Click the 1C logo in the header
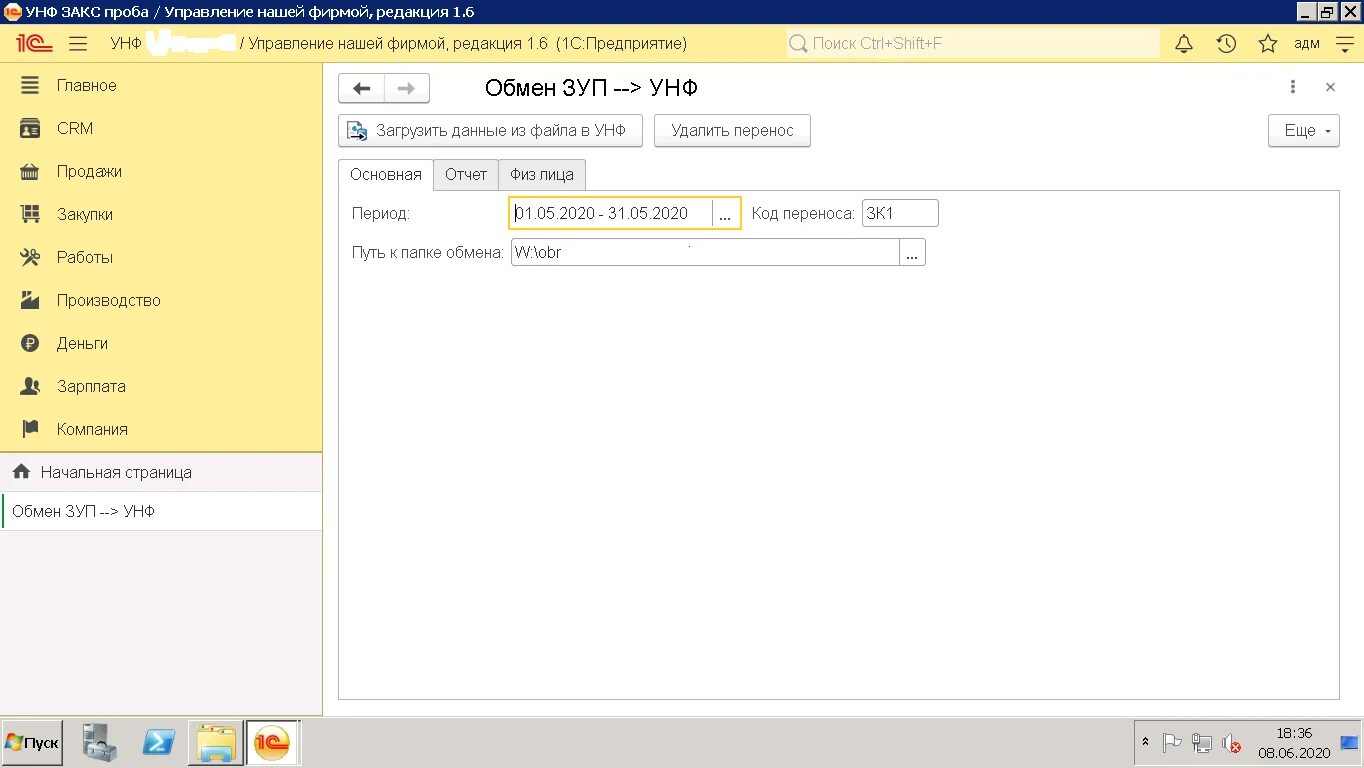This screenshot has height=768, width=1364. 34,44
